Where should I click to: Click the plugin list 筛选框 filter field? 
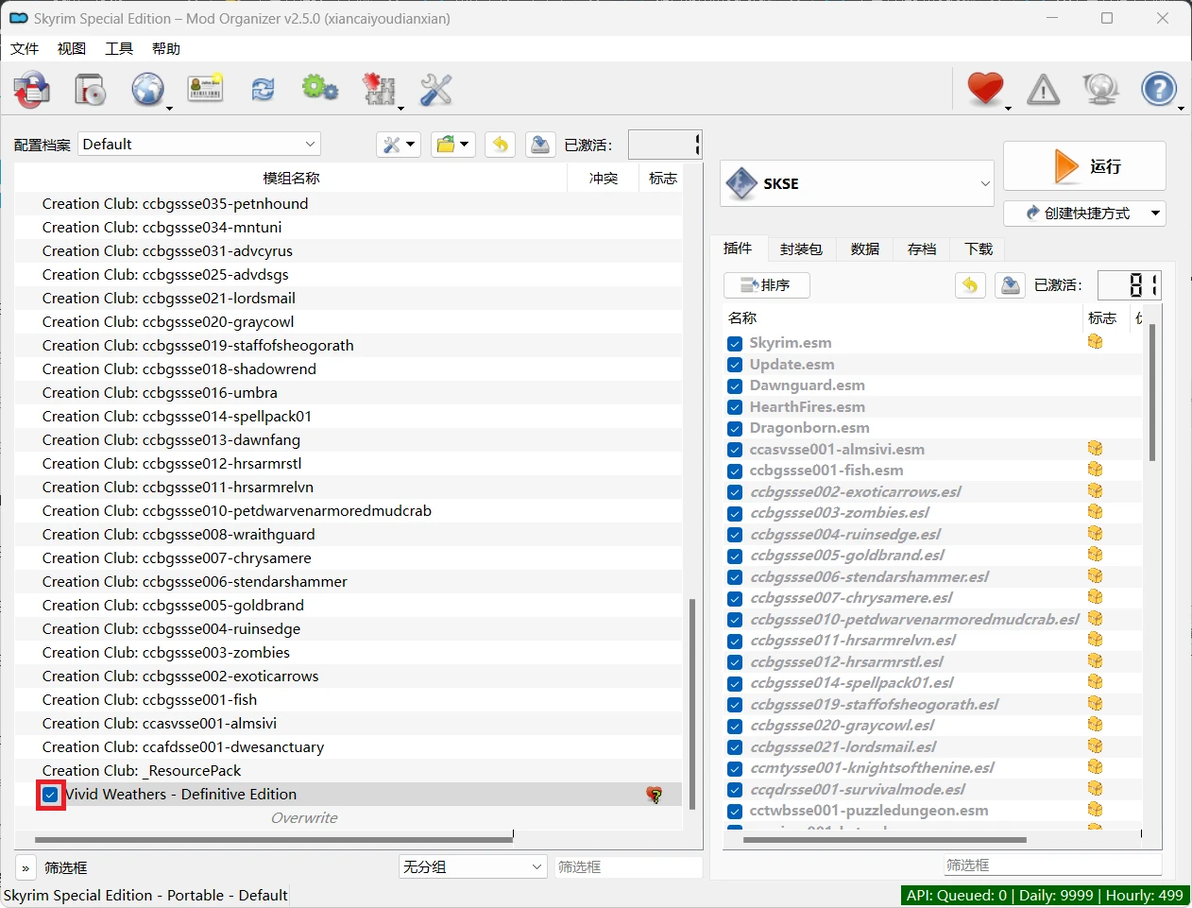tap(1053, 865)
